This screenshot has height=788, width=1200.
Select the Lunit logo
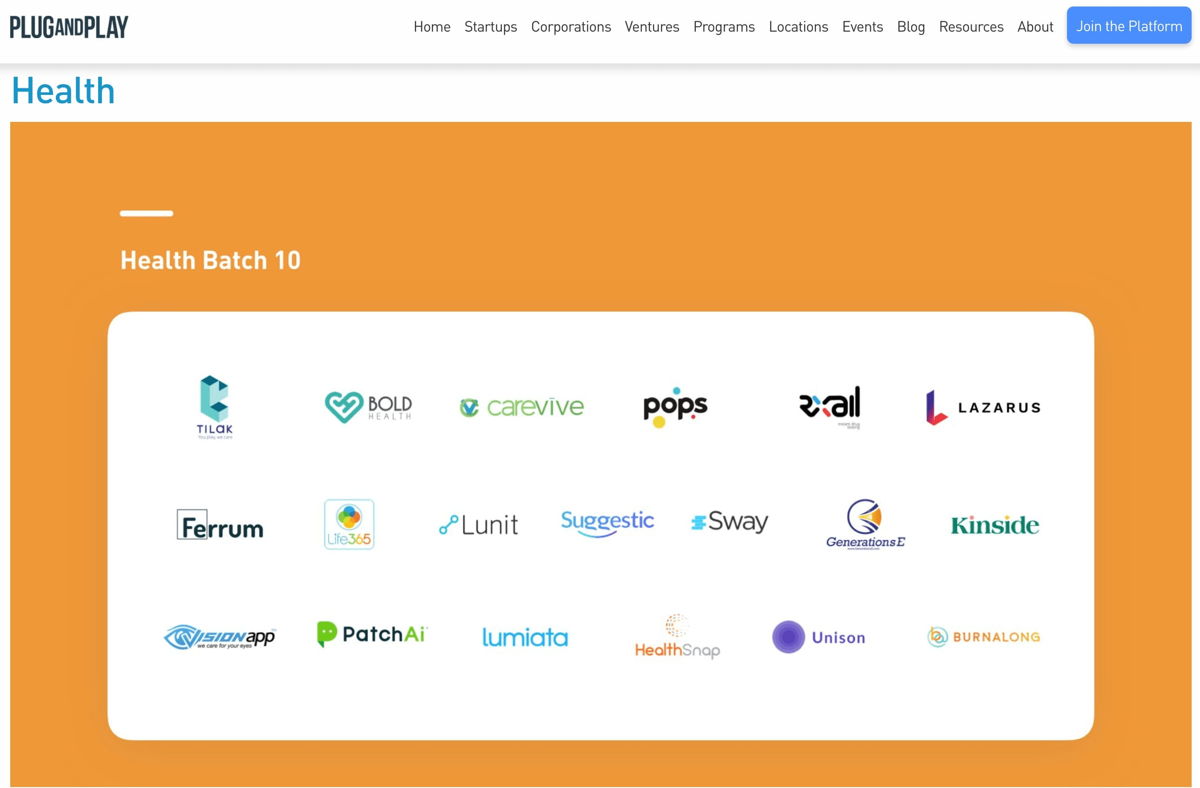[x=479, y=525]
